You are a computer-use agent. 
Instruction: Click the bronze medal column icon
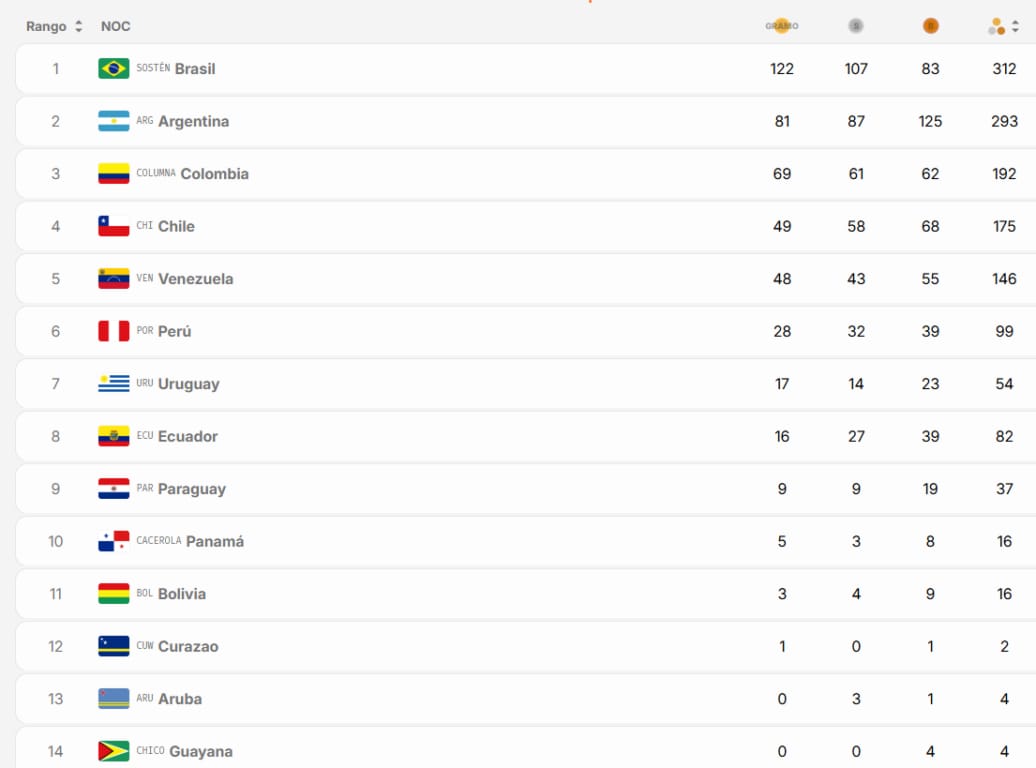930,26
